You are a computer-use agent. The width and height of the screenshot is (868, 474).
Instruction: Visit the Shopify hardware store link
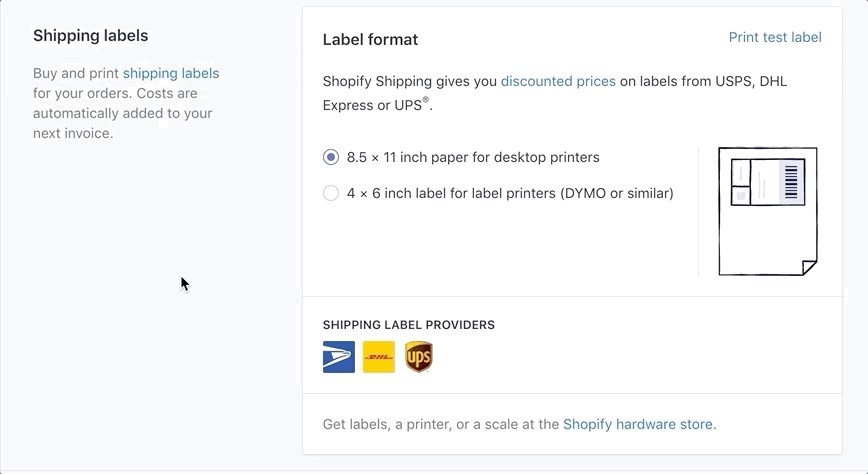(x=638, y=424)
